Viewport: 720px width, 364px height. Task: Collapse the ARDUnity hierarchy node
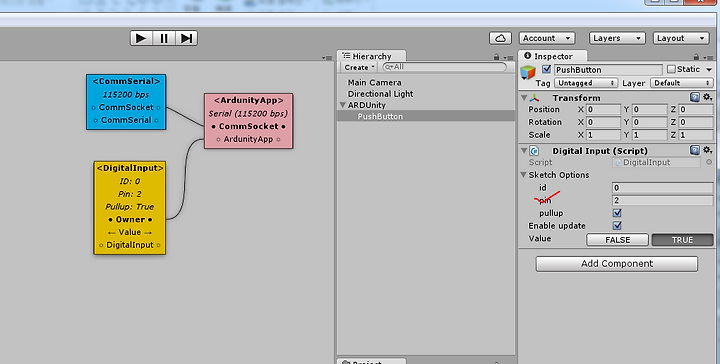coord(343,105)
